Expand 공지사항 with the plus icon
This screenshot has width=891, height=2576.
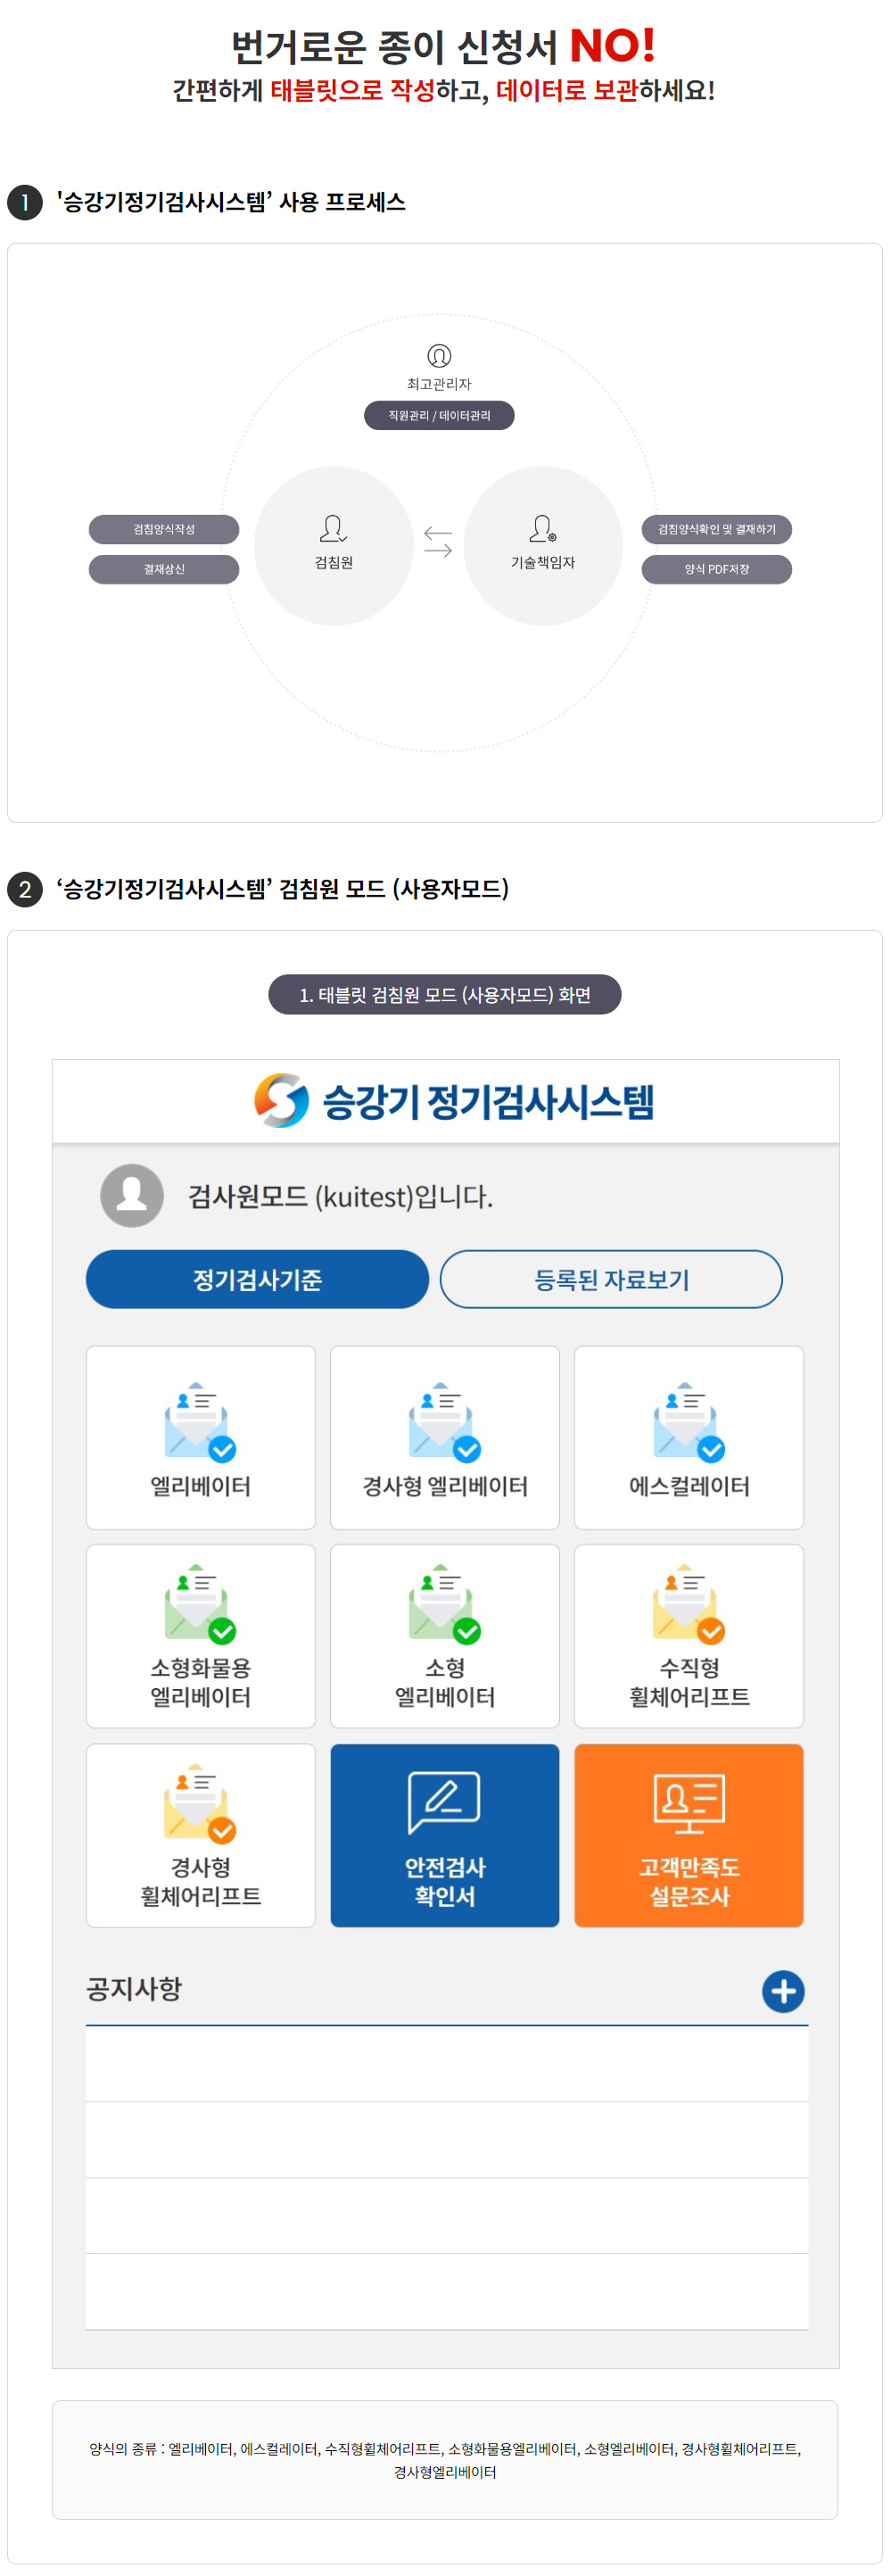pyautogui.click(x=783, y=1991)
